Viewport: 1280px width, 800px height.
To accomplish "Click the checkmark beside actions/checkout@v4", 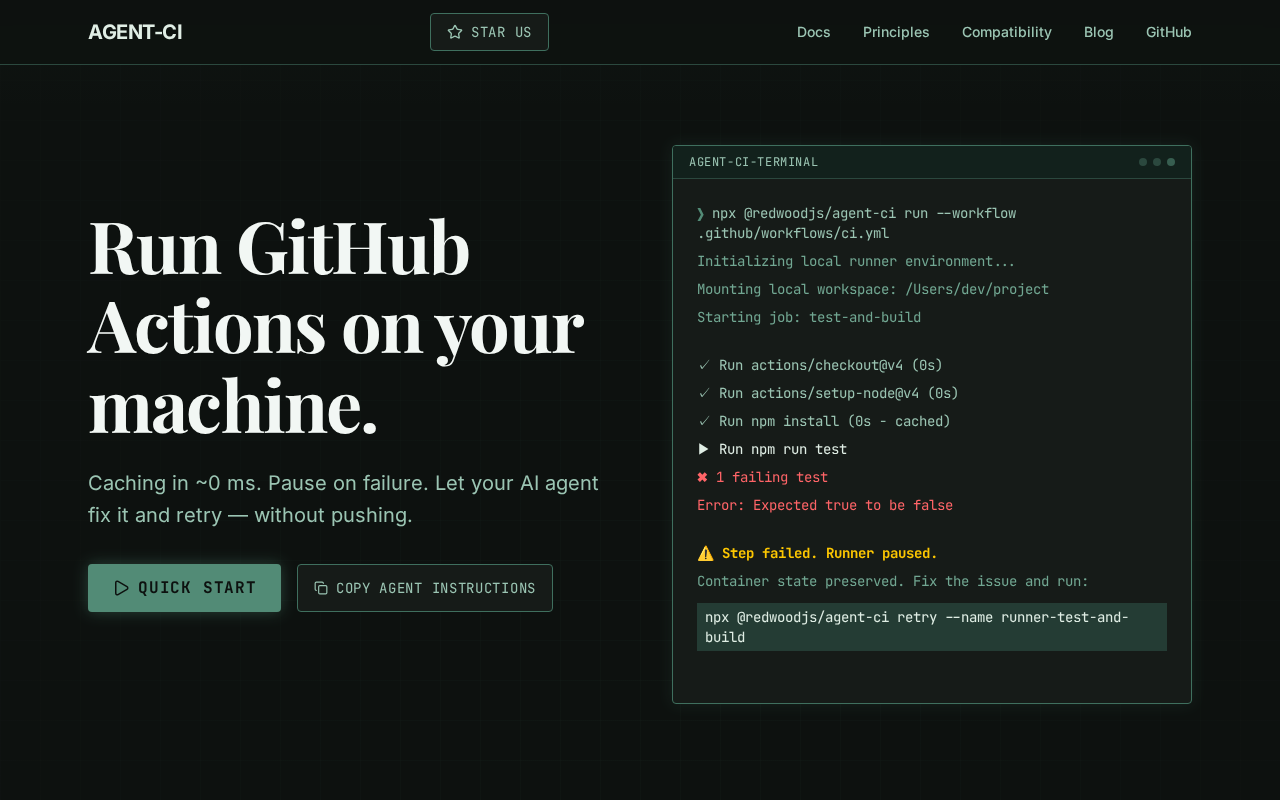I will (x=704, y=365).
